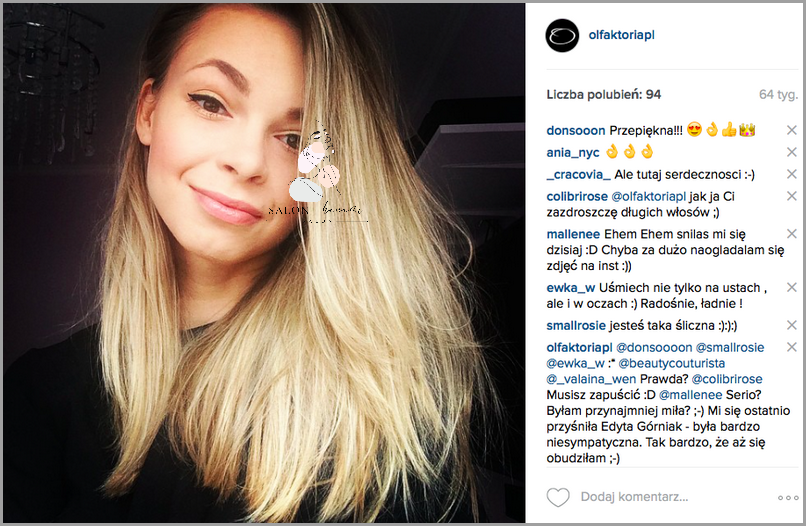Click the heart like icon

558,497
